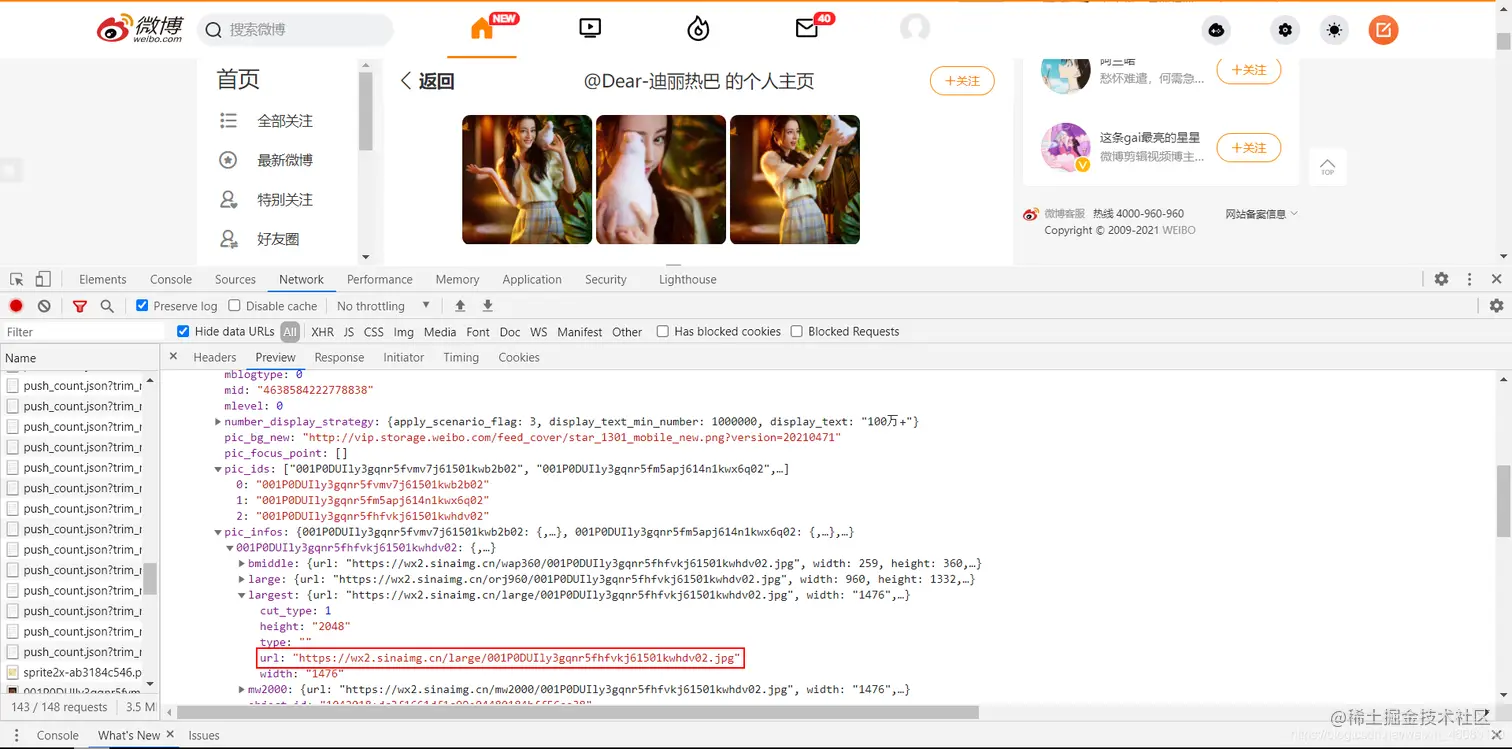Close the request details pane
Viewport: 1512px width, 749px height.
click(x=173, y=356)
